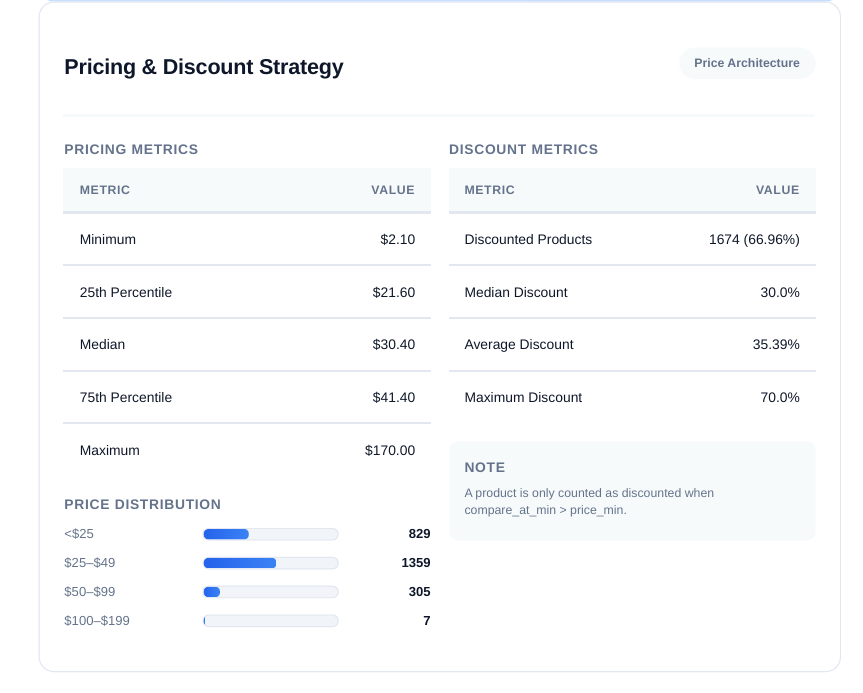
Task: Click the Price Architecture badge
Action: click(x=746, y=63)
